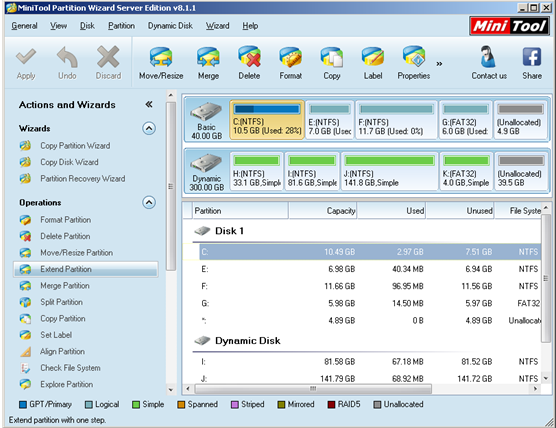Click the Contact us icon
556x428 pixels.
point(488,56)
